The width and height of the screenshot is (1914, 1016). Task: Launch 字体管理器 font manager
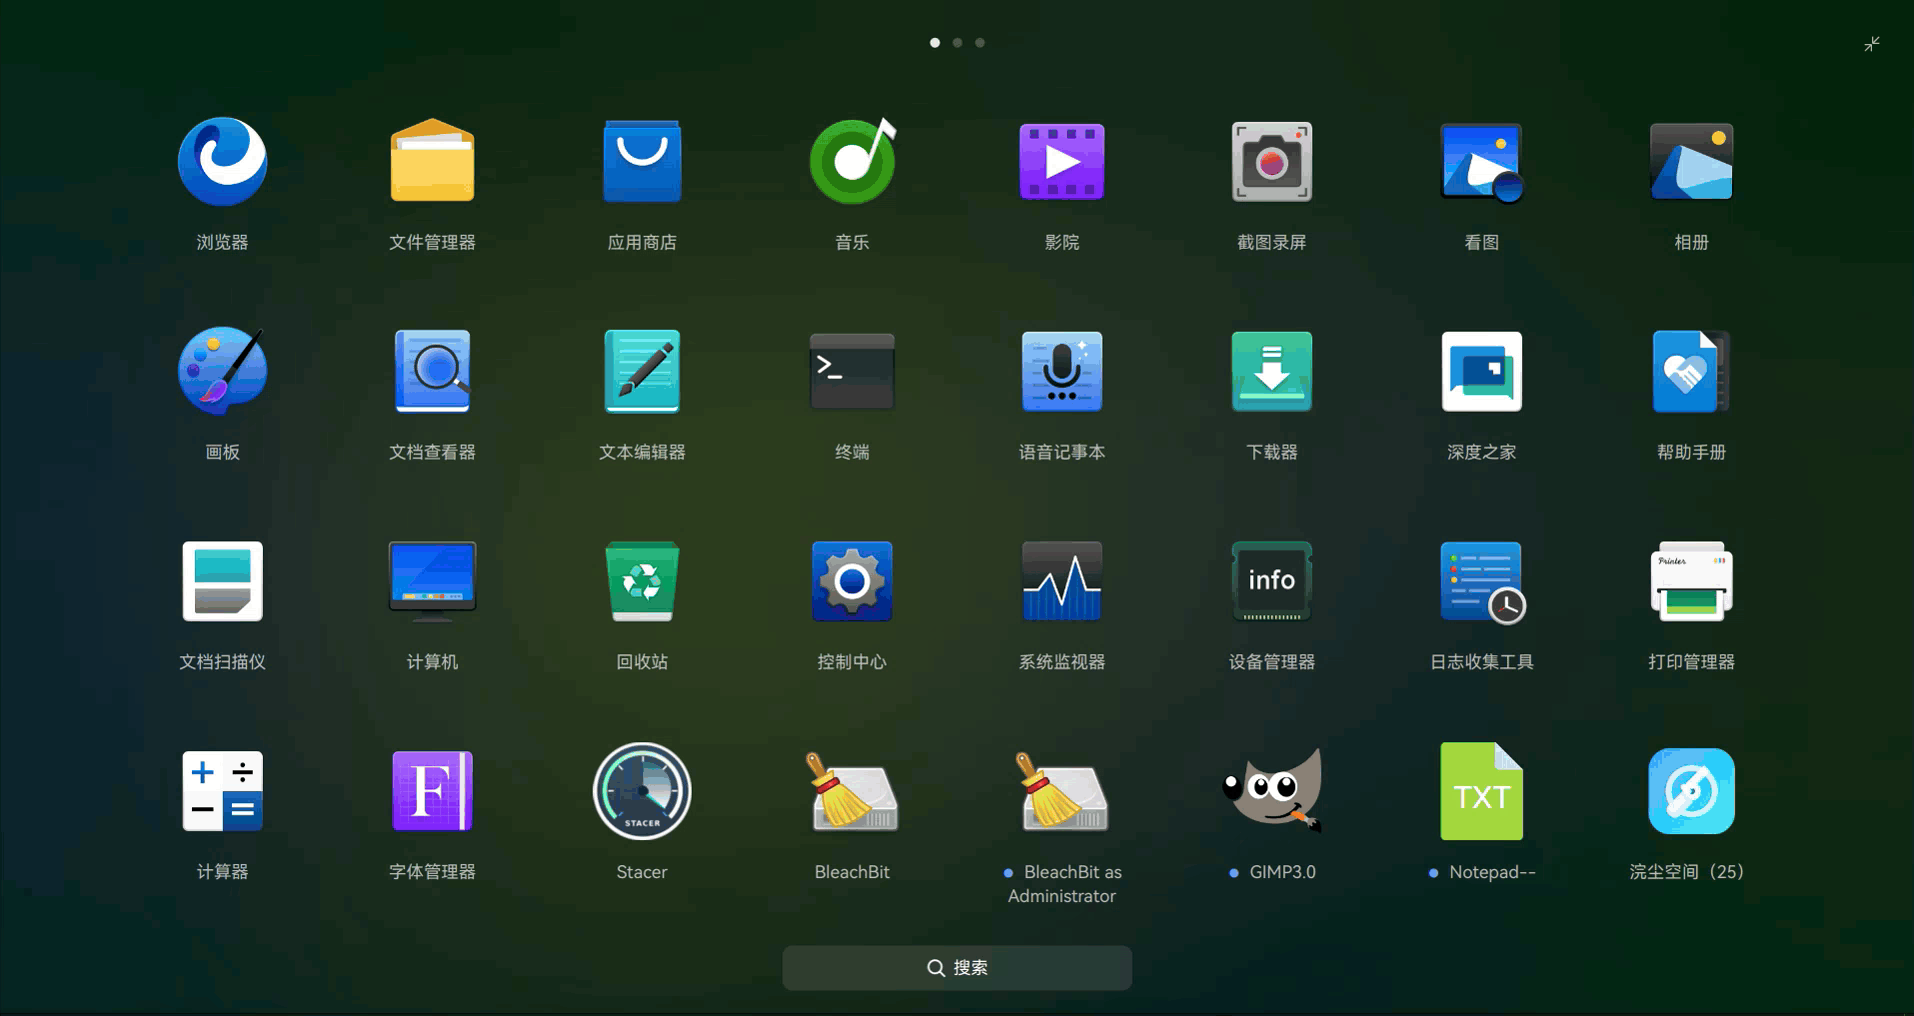click(432, 791)
